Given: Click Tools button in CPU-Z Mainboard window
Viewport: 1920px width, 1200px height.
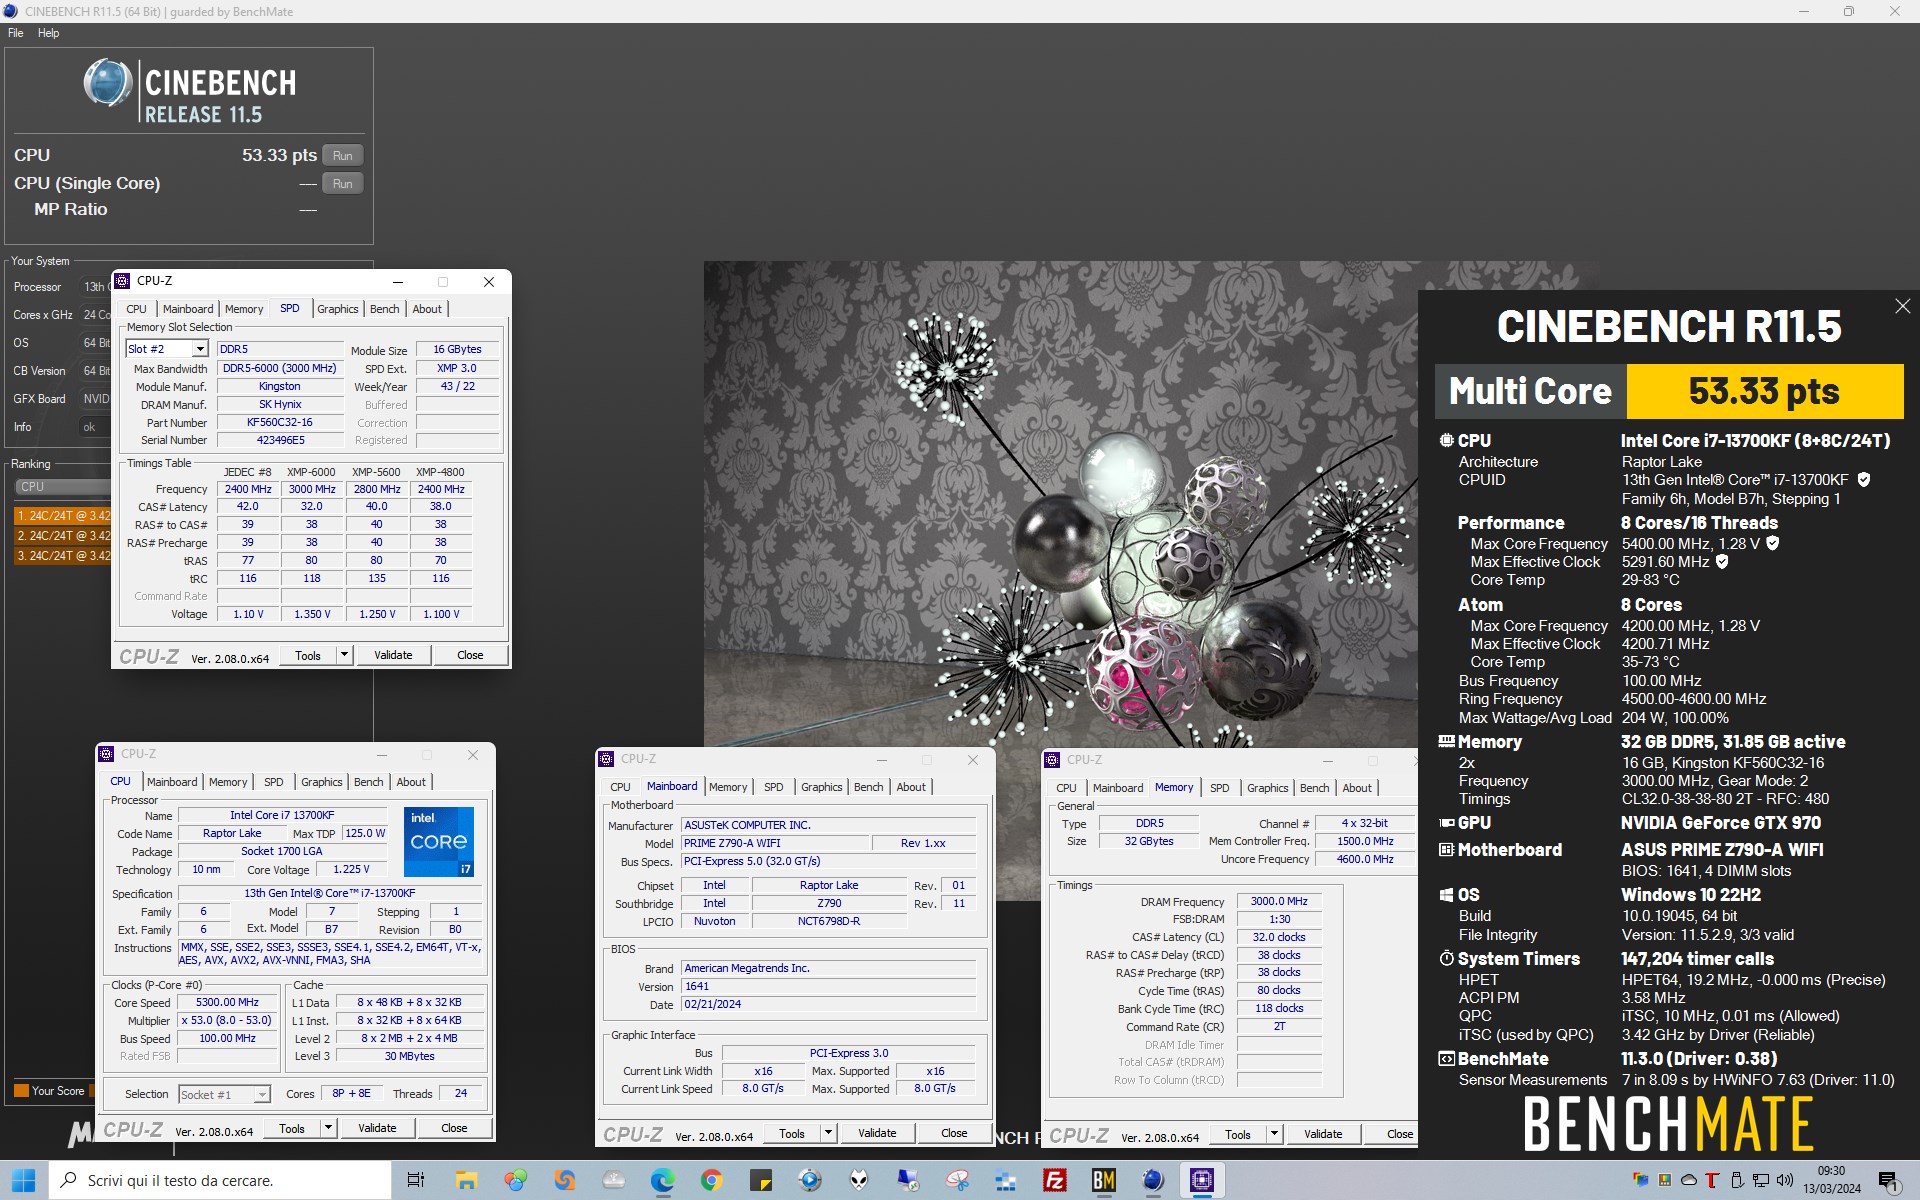Looking at the screenshot, I should pyautogui.click(x=792, y=1133).
